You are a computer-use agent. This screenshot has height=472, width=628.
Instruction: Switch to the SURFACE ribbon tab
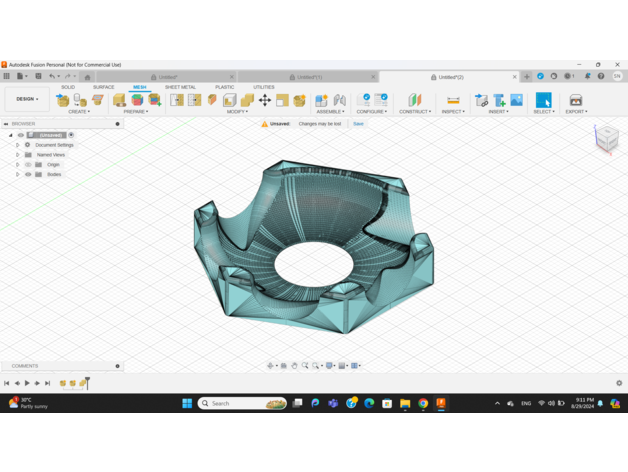(104, 87)
